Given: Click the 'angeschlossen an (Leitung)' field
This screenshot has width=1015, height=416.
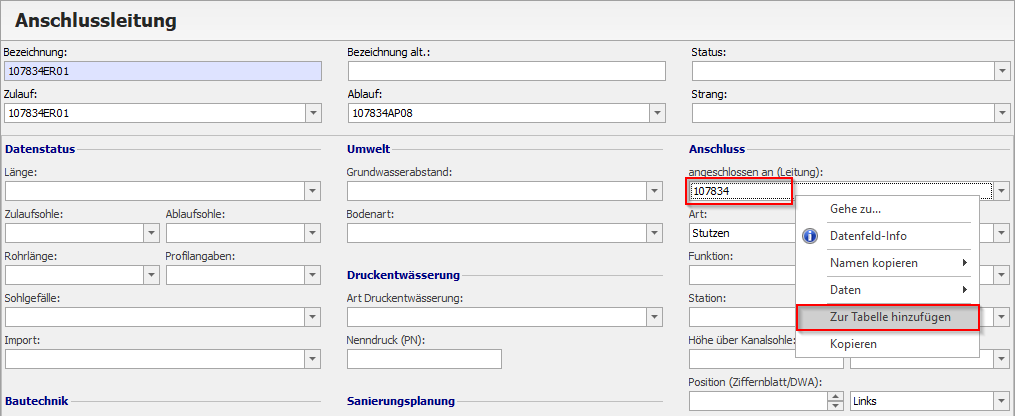Looking at the screenshot, I should [x=740, y=191].
